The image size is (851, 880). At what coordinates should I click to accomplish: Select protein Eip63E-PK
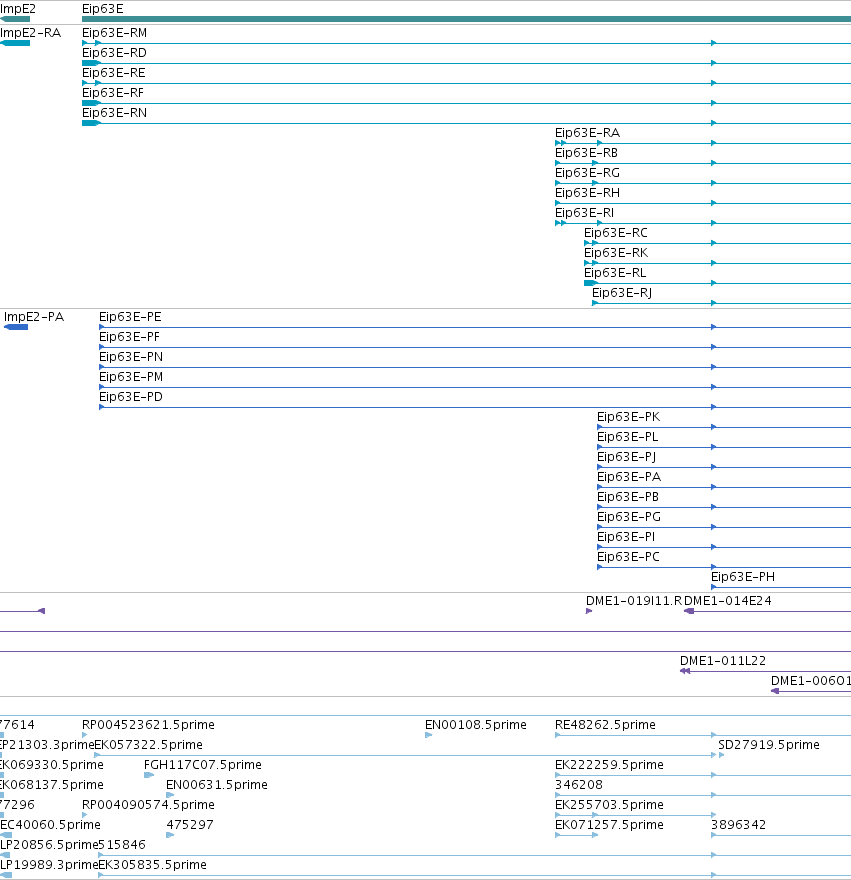(628, 417)
